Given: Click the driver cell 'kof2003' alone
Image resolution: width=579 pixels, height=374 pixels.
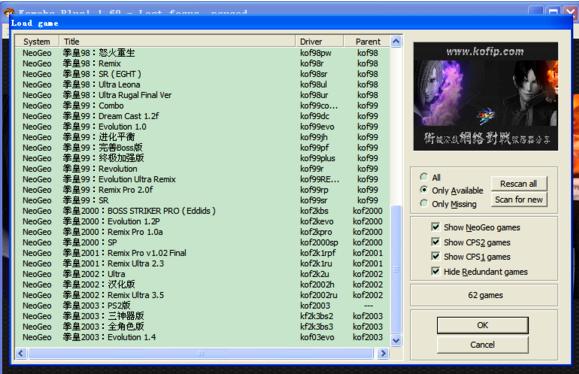Looking at the screenshot, I should [x=315, y=306].
